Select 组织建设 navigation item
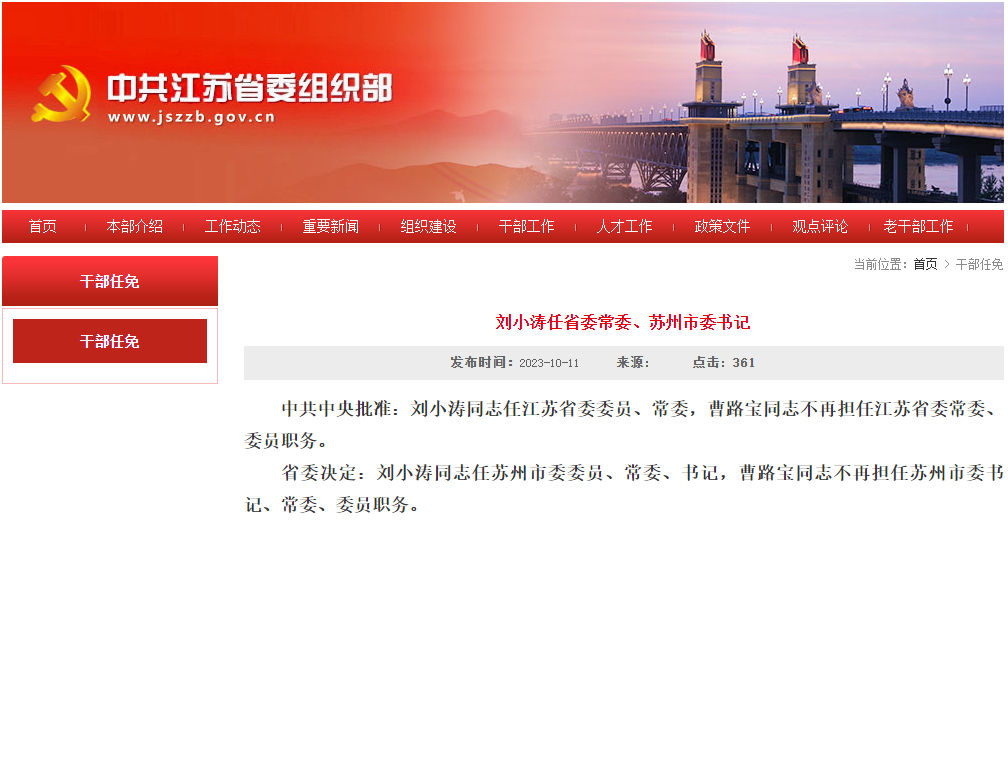Viewport: 1008px width, 757px height. (x=428, y=226)
